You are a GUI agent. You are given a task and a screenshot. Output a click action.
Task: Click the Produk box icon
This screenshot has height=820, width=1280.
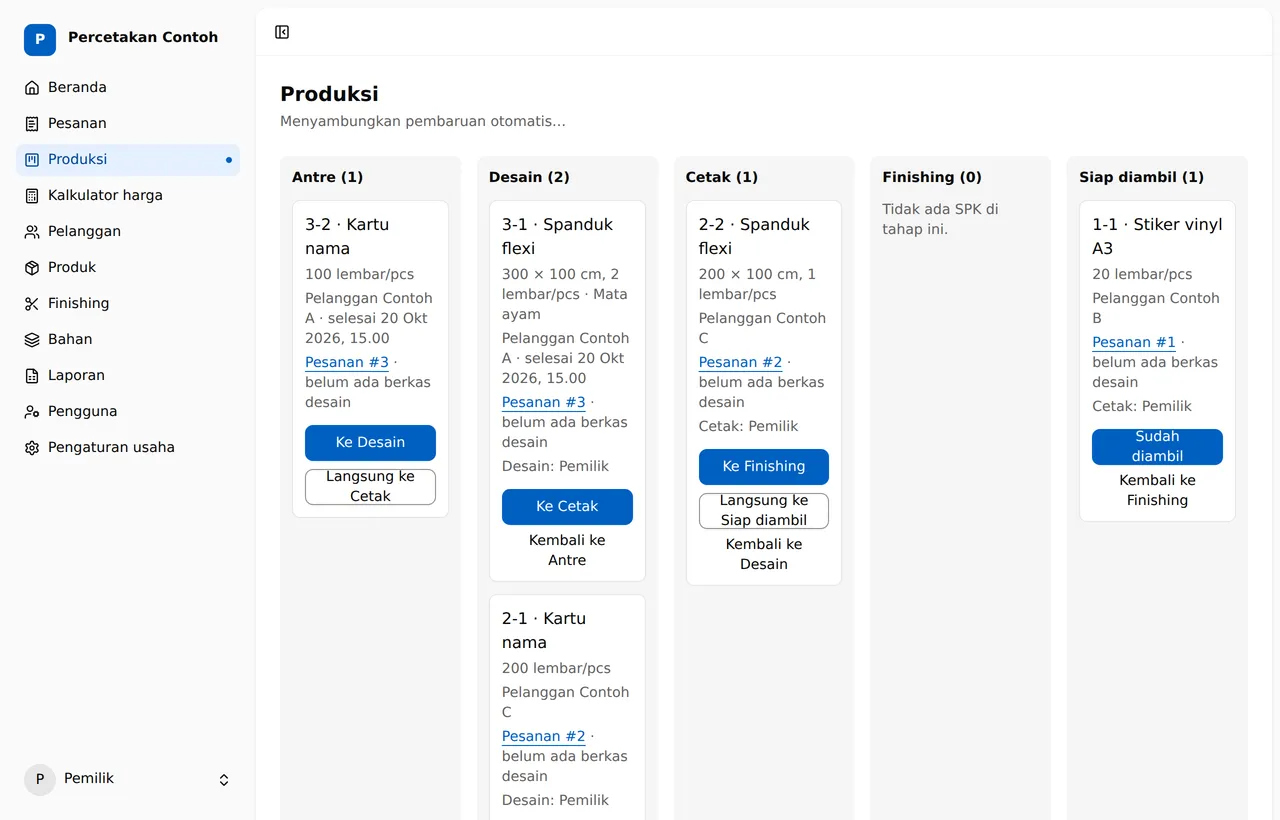pyautogui.click(x=32, y=267)
